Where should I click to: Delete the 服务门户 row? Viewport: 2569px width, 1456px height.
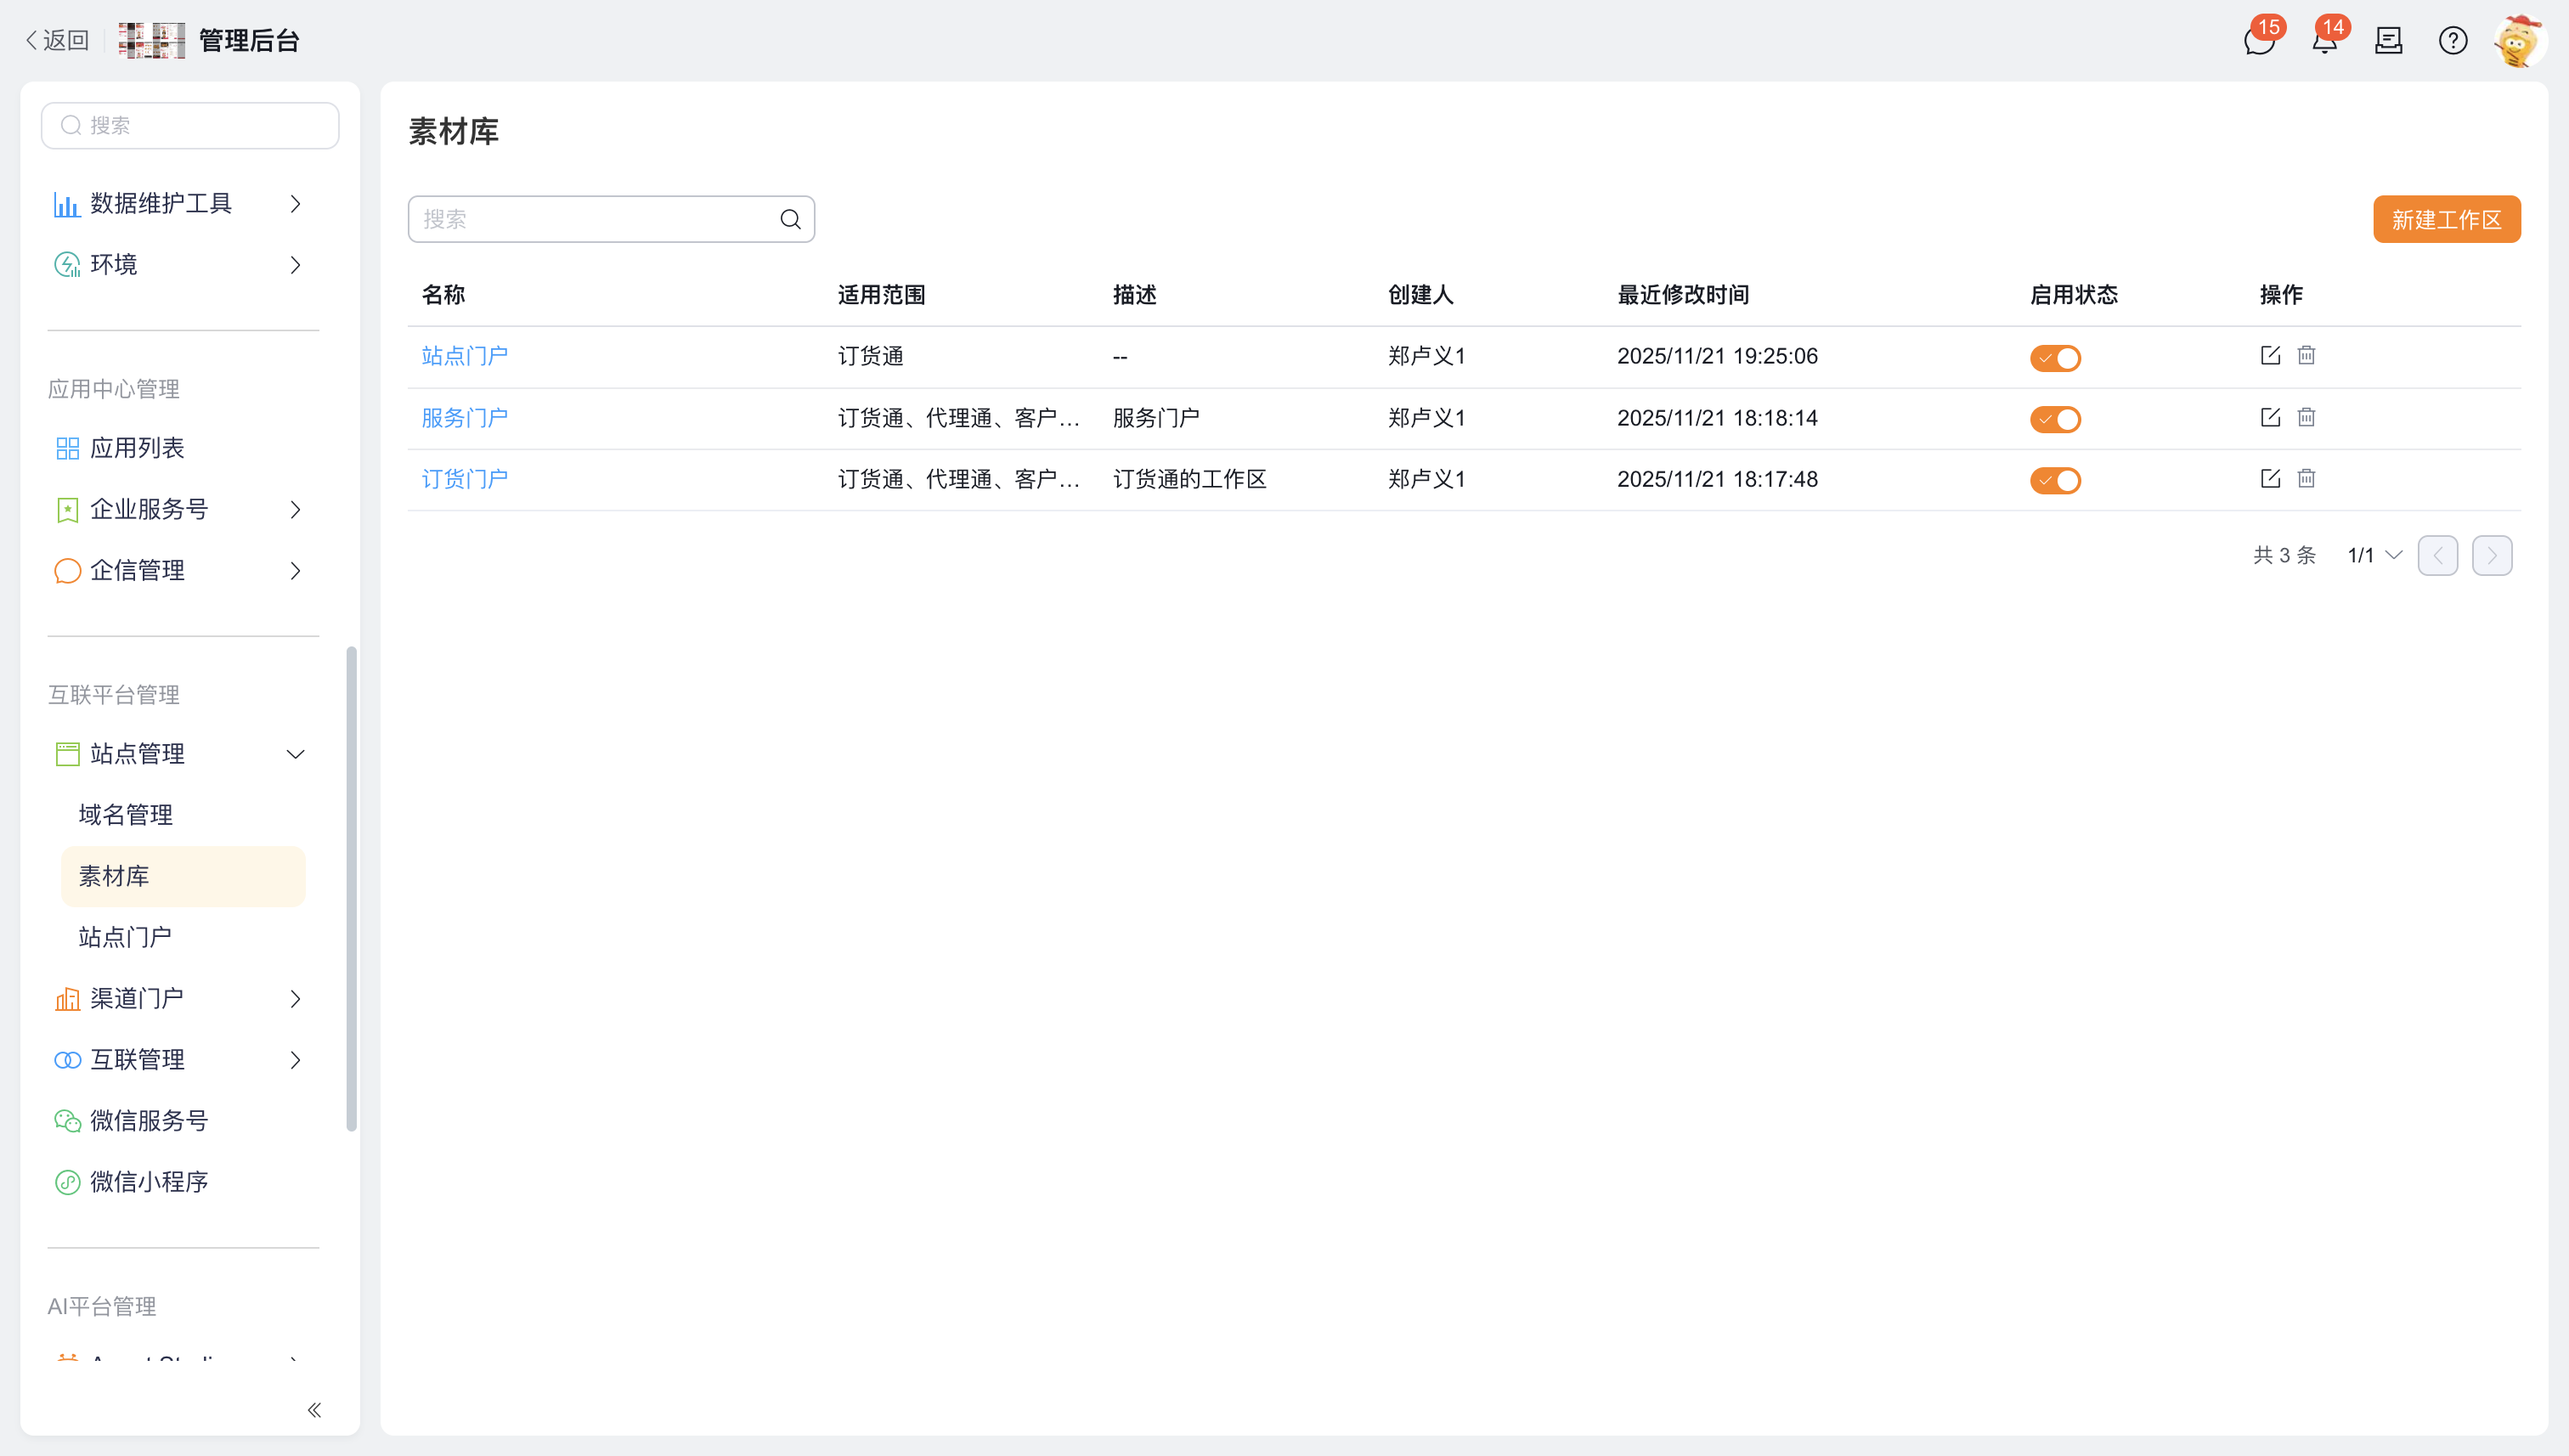(x=2306, y=417)
